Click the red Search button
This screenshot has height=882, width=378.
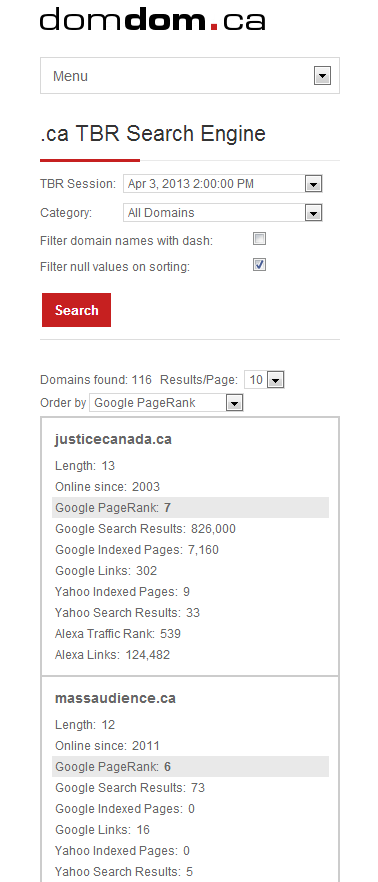pyautogui.click(x=76, y=310)
